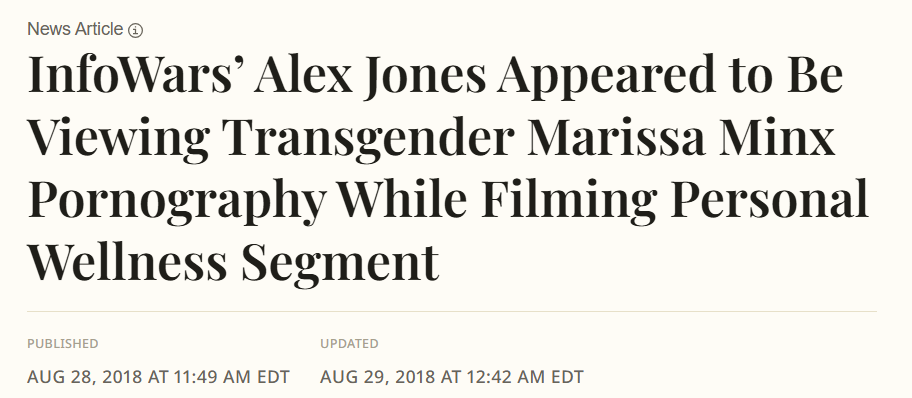The width and height of the screenshot is (912, 398).
Task: Click the PUBLISHED label
Action: [63, 344]
